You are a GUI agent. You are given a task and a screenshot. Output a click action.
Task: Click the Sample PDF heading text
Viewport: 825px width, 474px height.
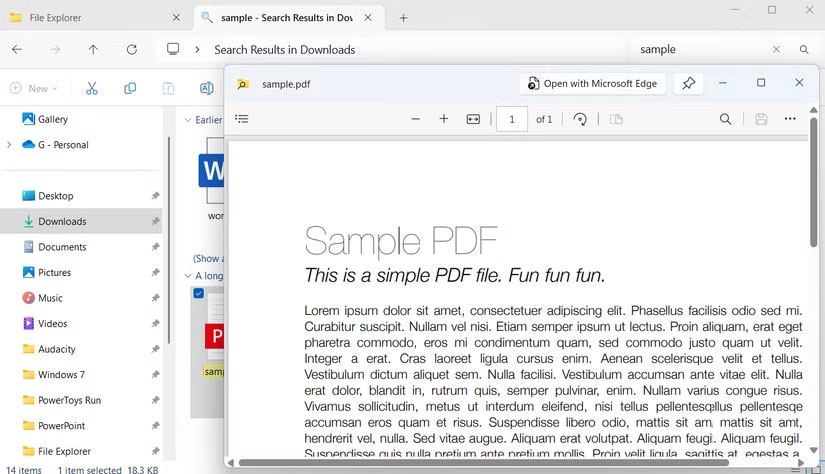401,241
